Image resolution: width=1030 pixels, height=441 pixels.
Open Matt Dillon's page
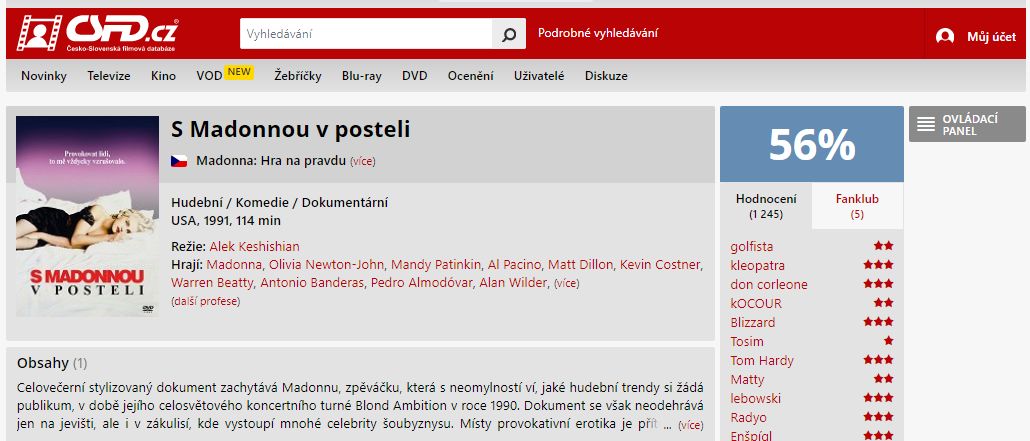tap(581, 265)
